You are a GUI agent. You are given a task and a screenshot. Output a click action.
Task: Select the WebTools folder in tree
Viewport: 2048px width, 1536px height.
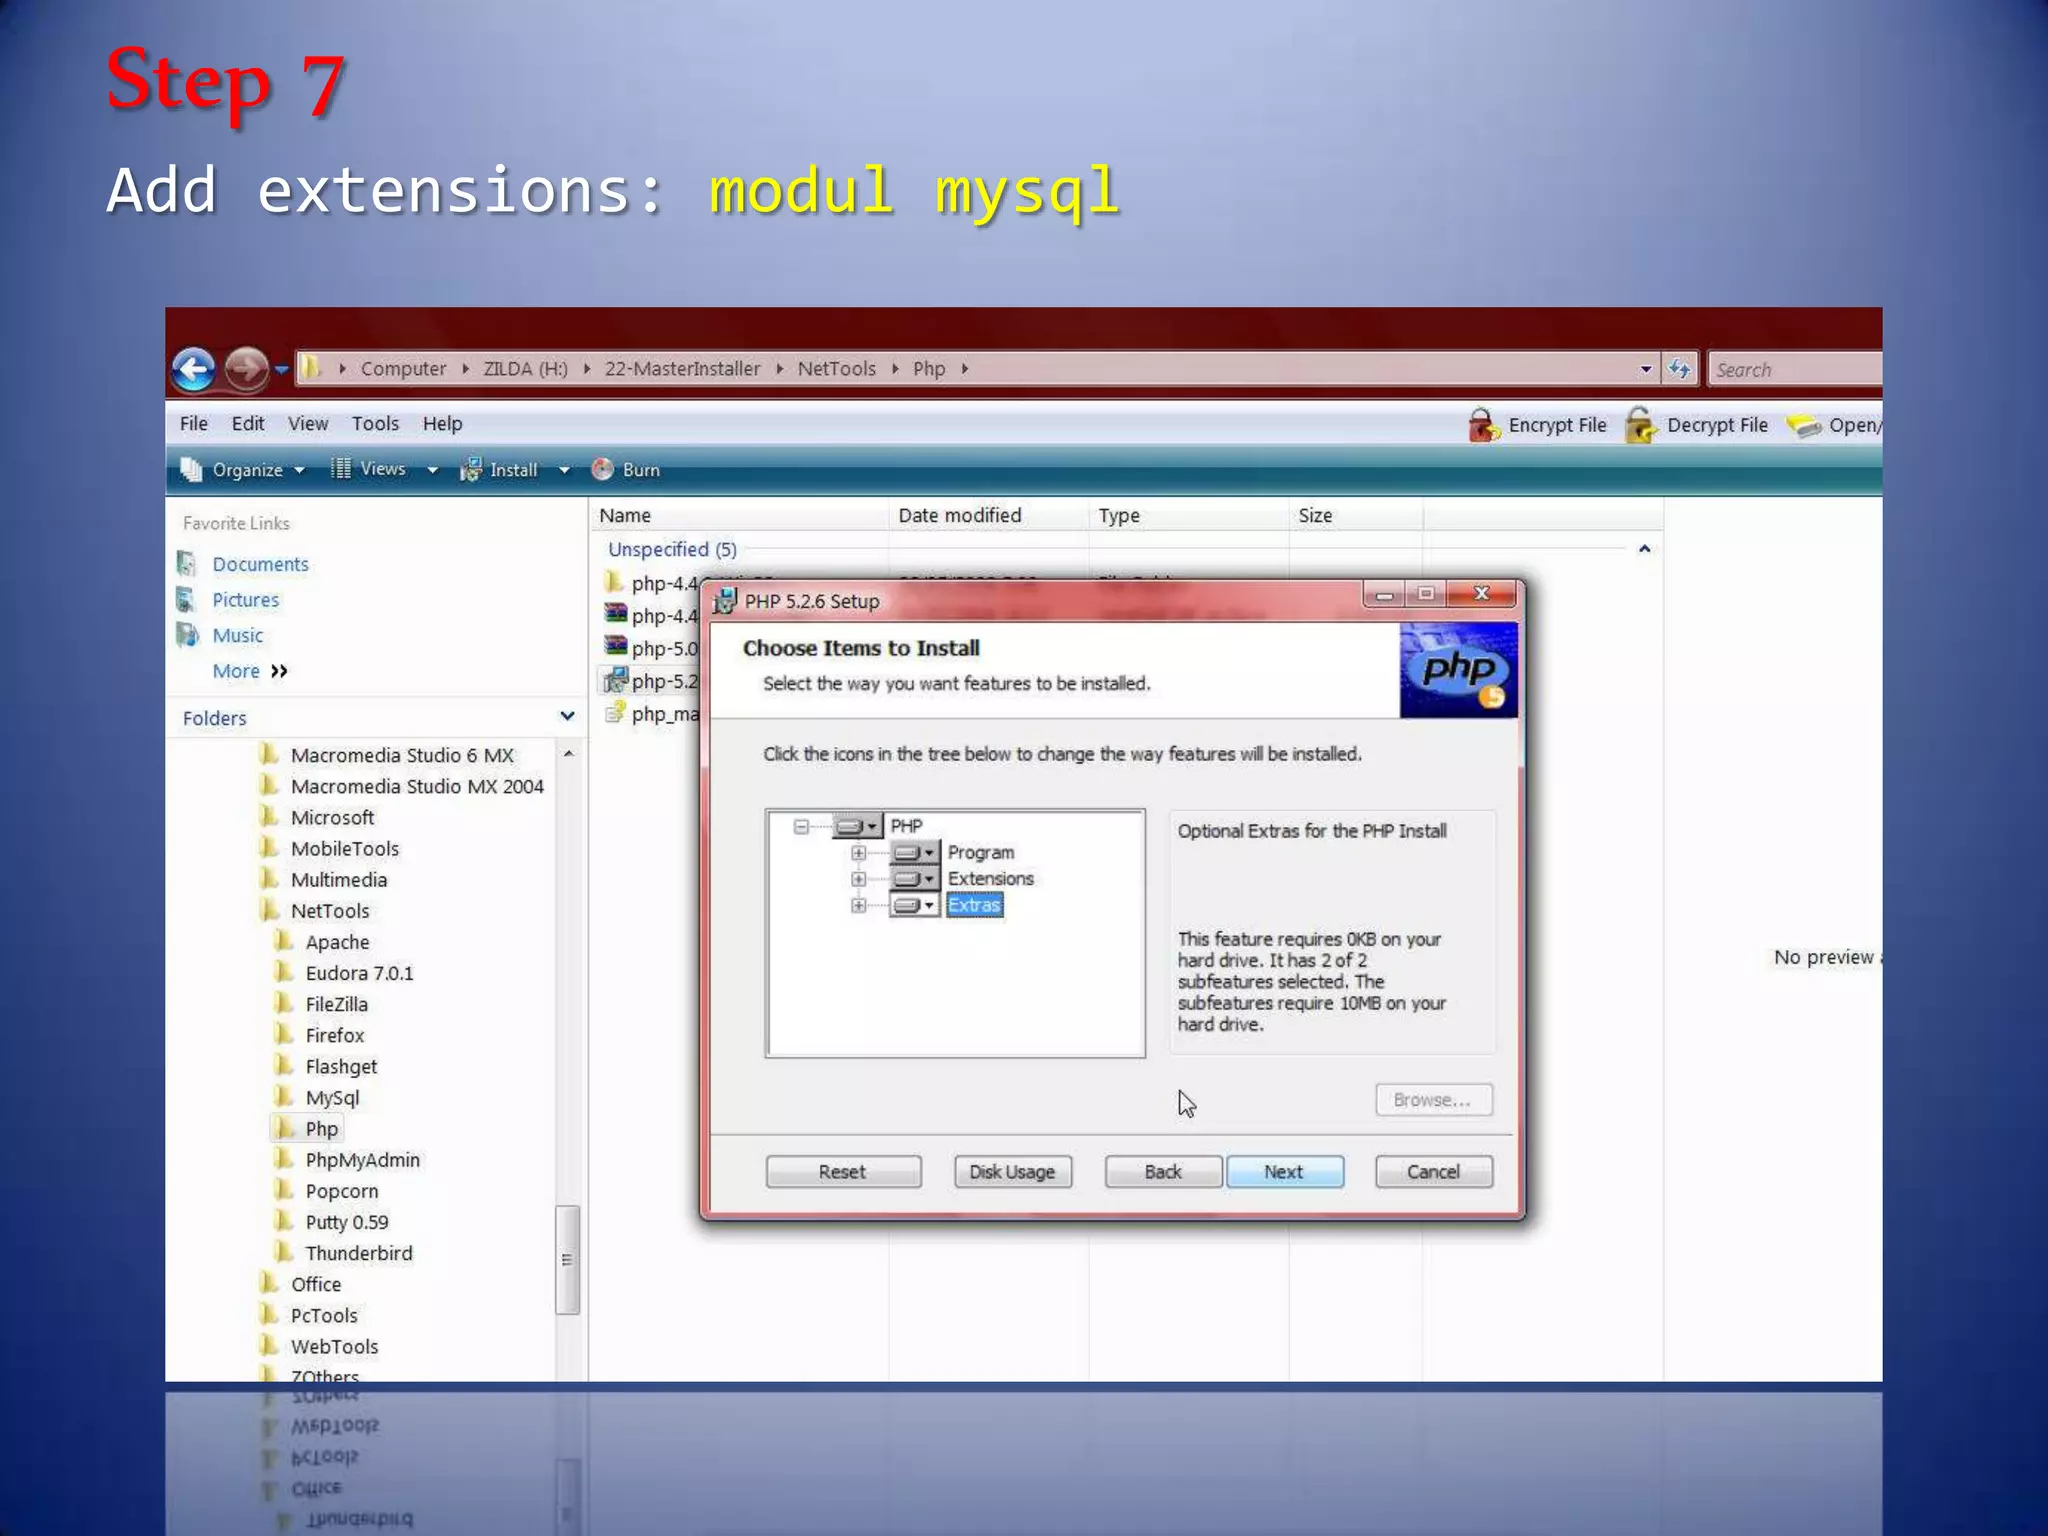[x=334, y=1346]
